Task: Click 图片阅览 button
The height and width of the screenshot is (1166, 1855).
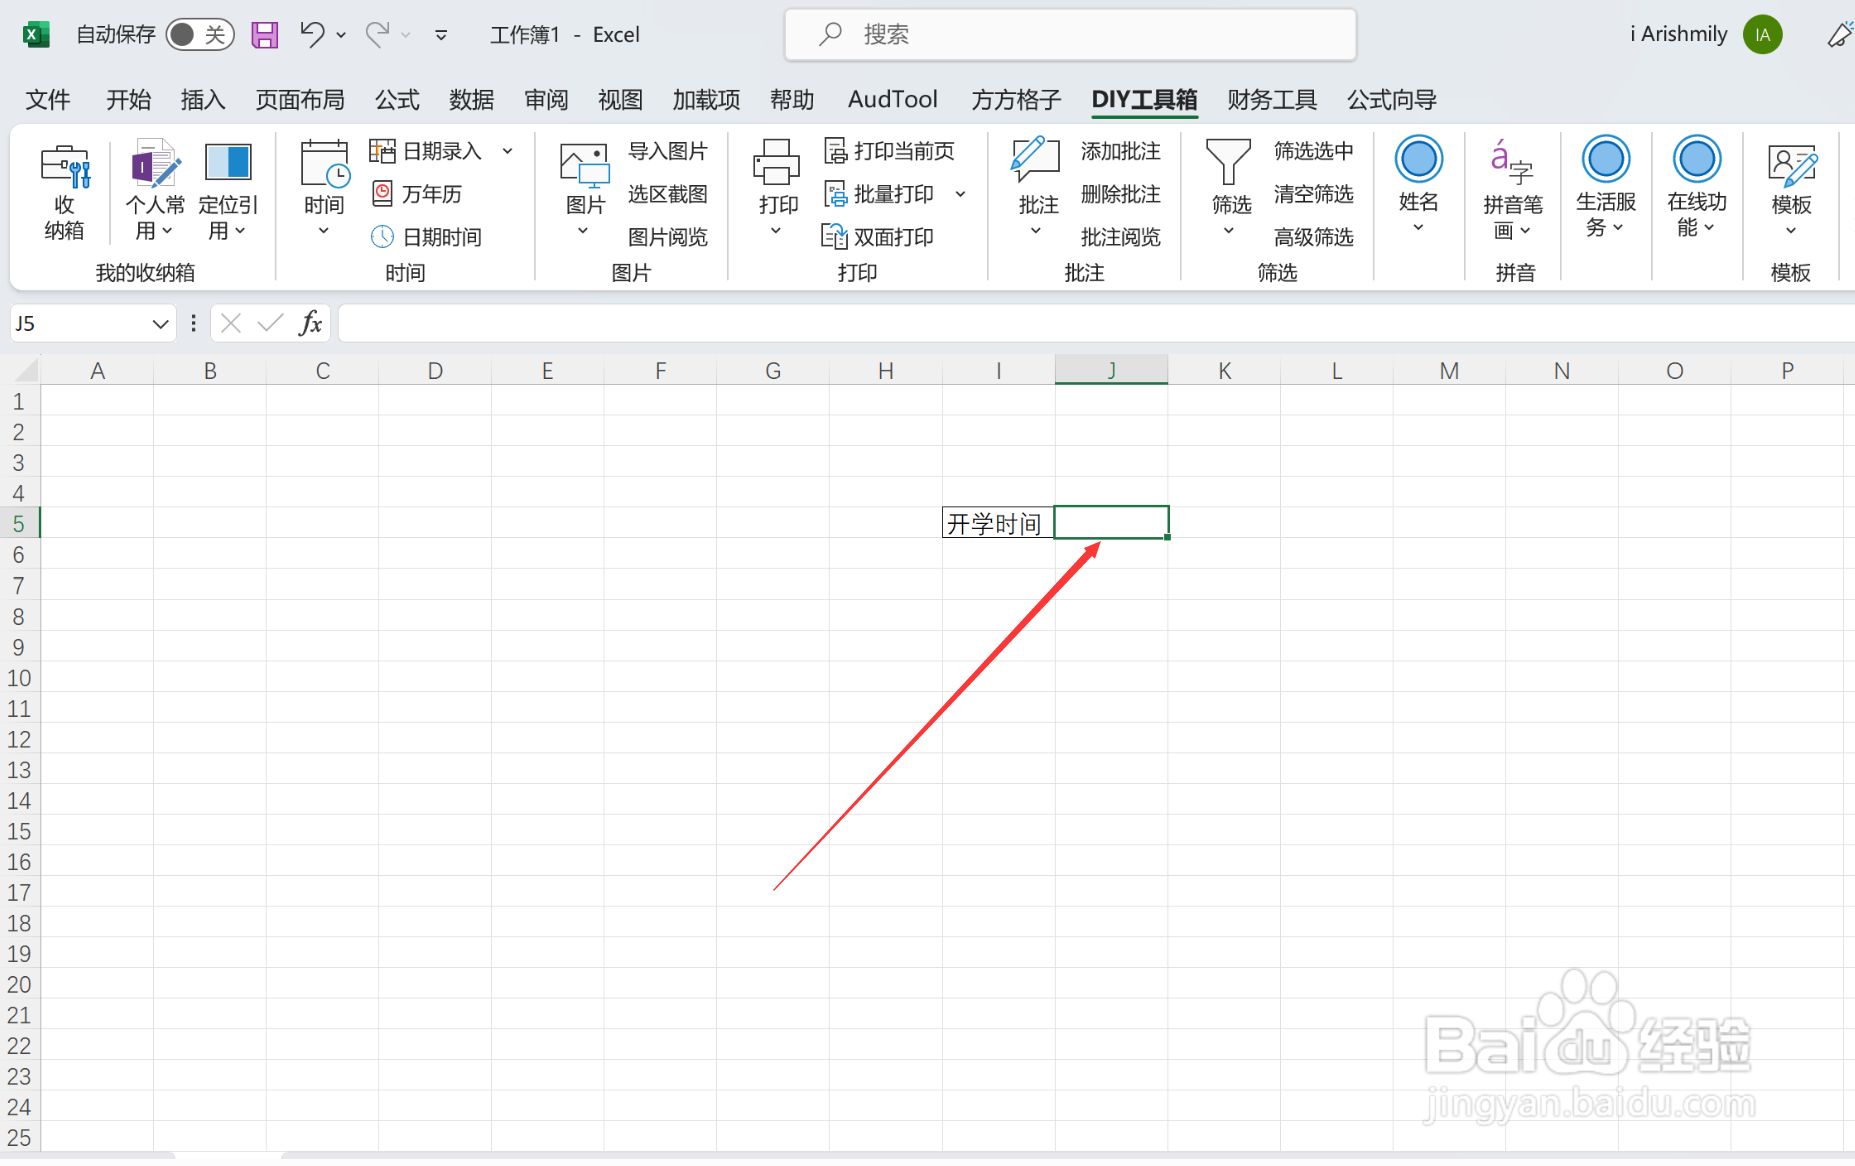Action: pyautogui.click(x=667, y=237)
